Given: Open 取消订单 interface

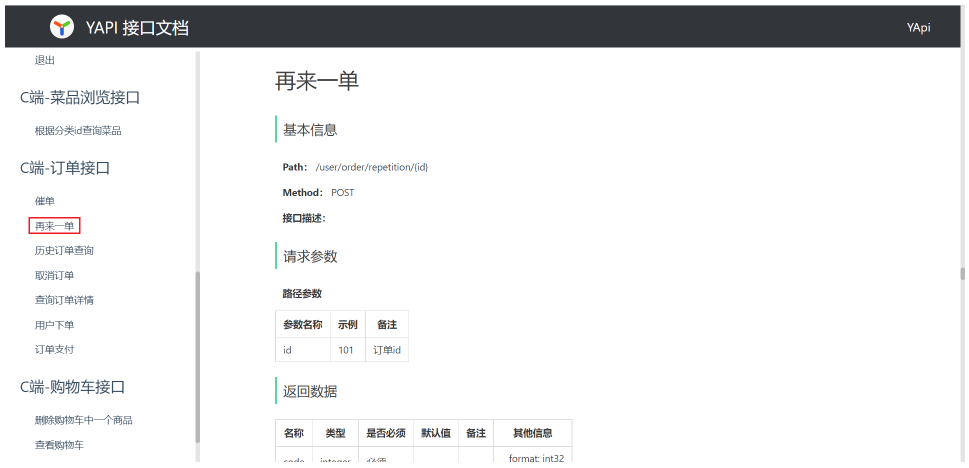Looking at the screenshot, I should pos(54,275).
